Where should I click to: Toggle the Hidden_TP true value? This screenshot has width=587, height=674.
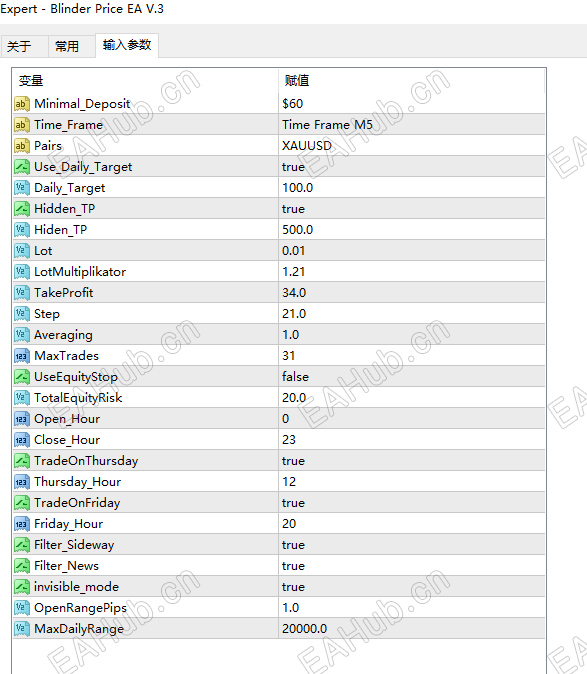coord(412,209)
